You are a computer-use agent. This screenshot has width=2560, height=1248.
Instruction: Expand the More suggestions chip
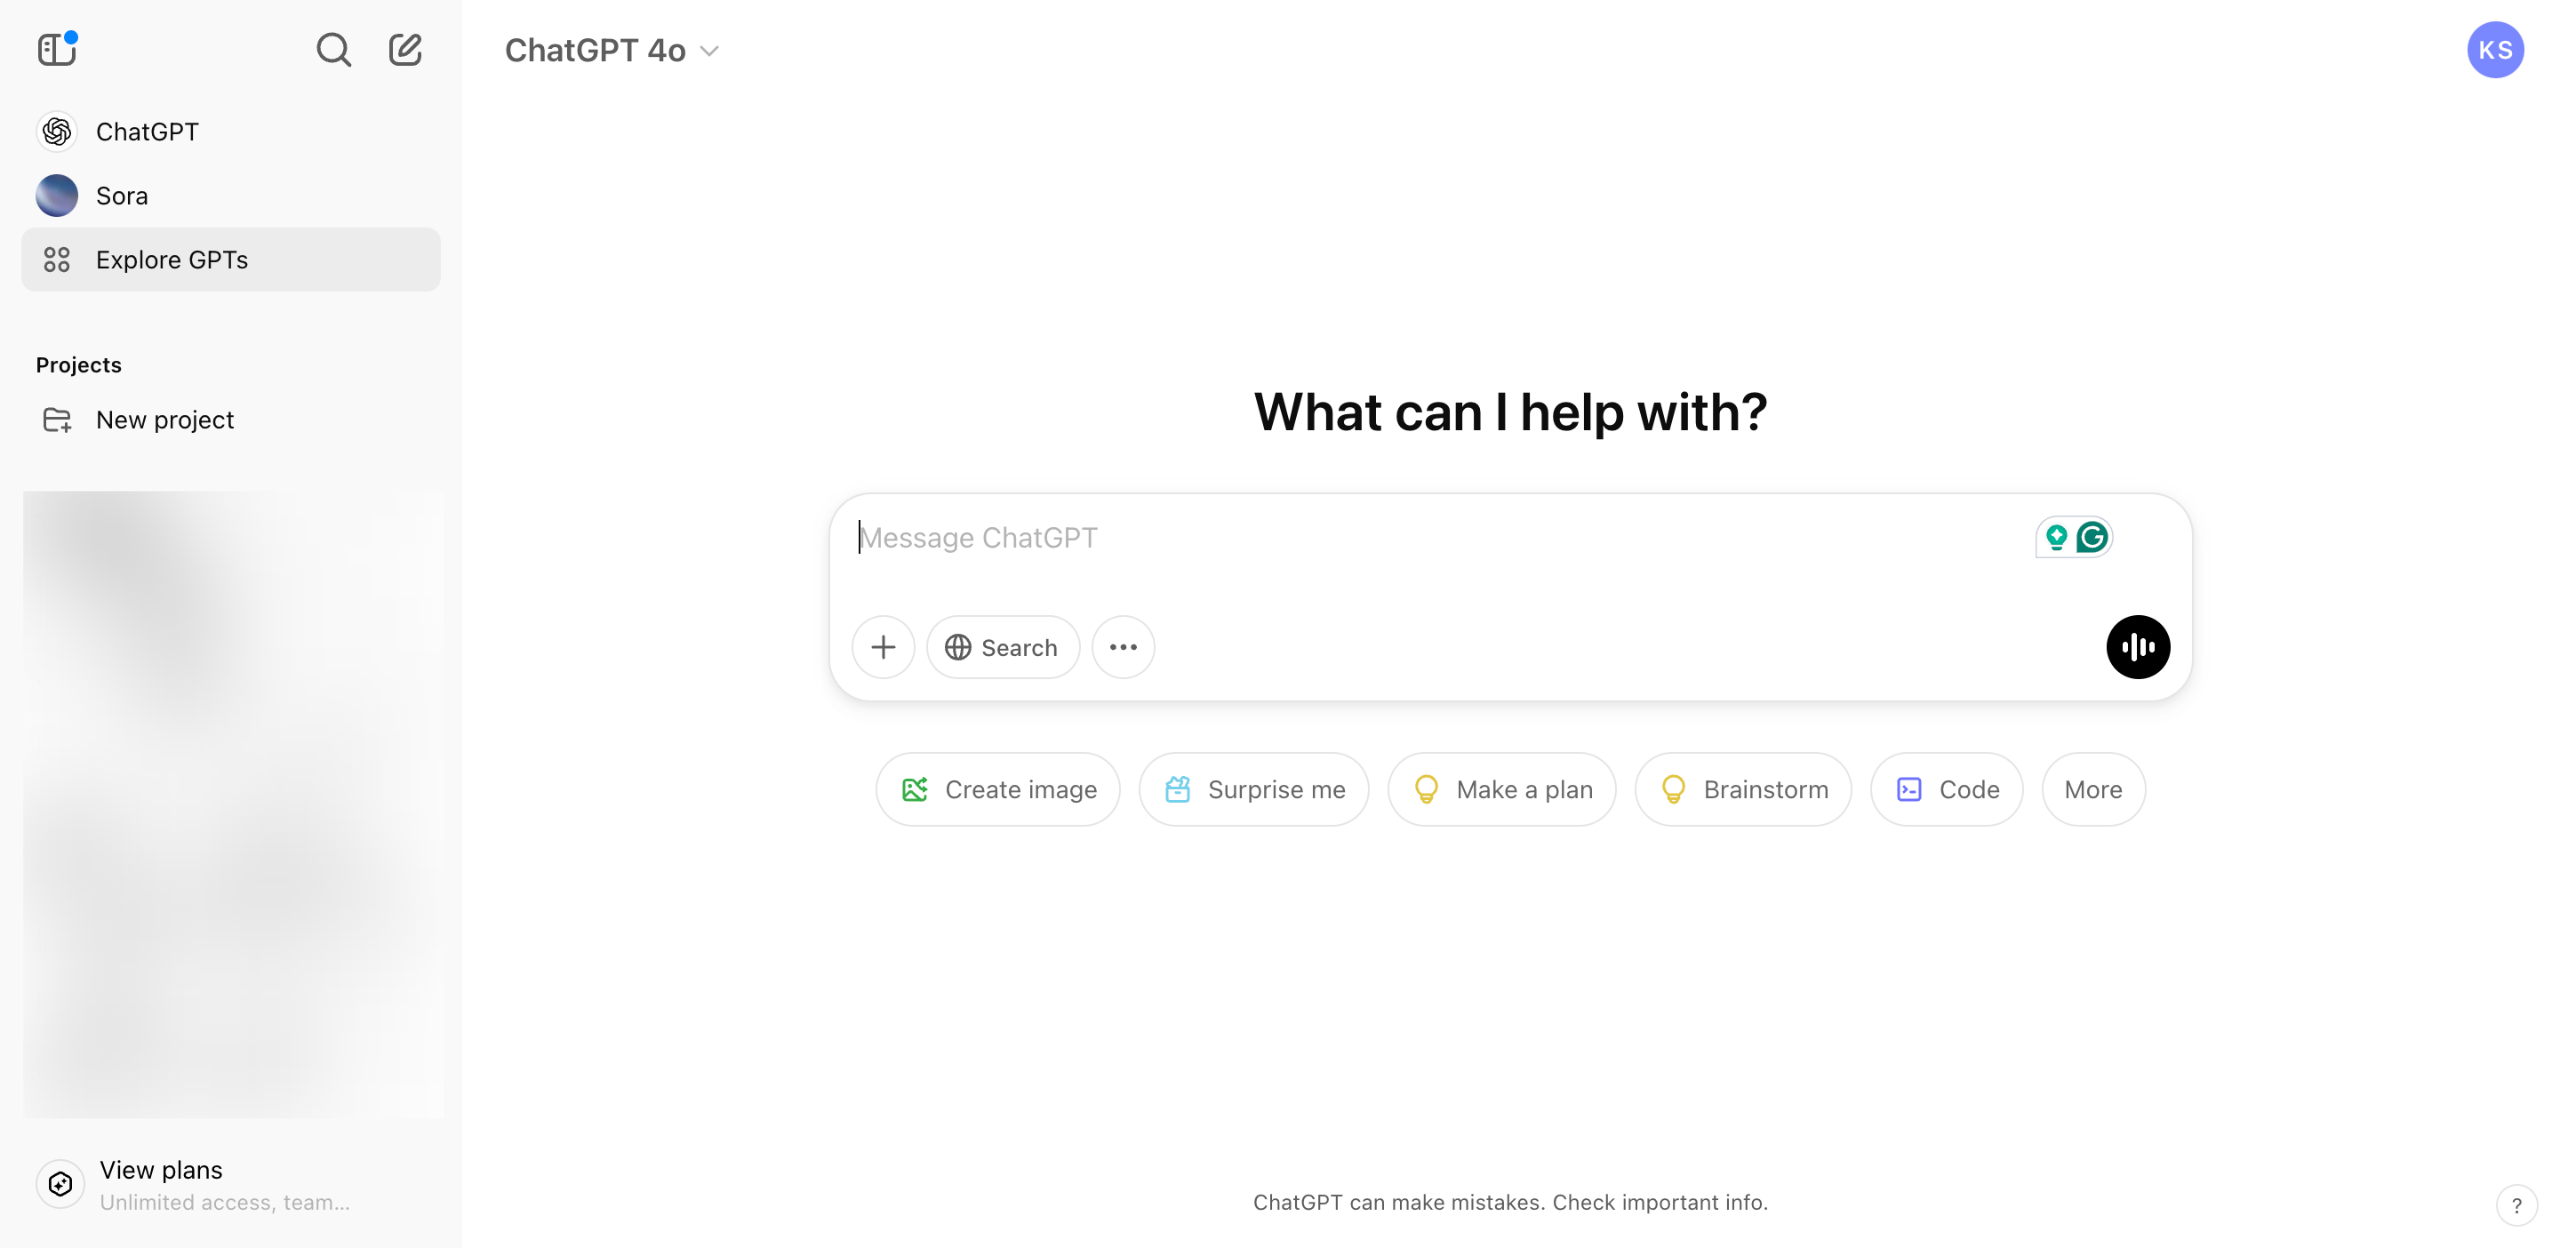pyautogui.click(x=2092, y=789)
